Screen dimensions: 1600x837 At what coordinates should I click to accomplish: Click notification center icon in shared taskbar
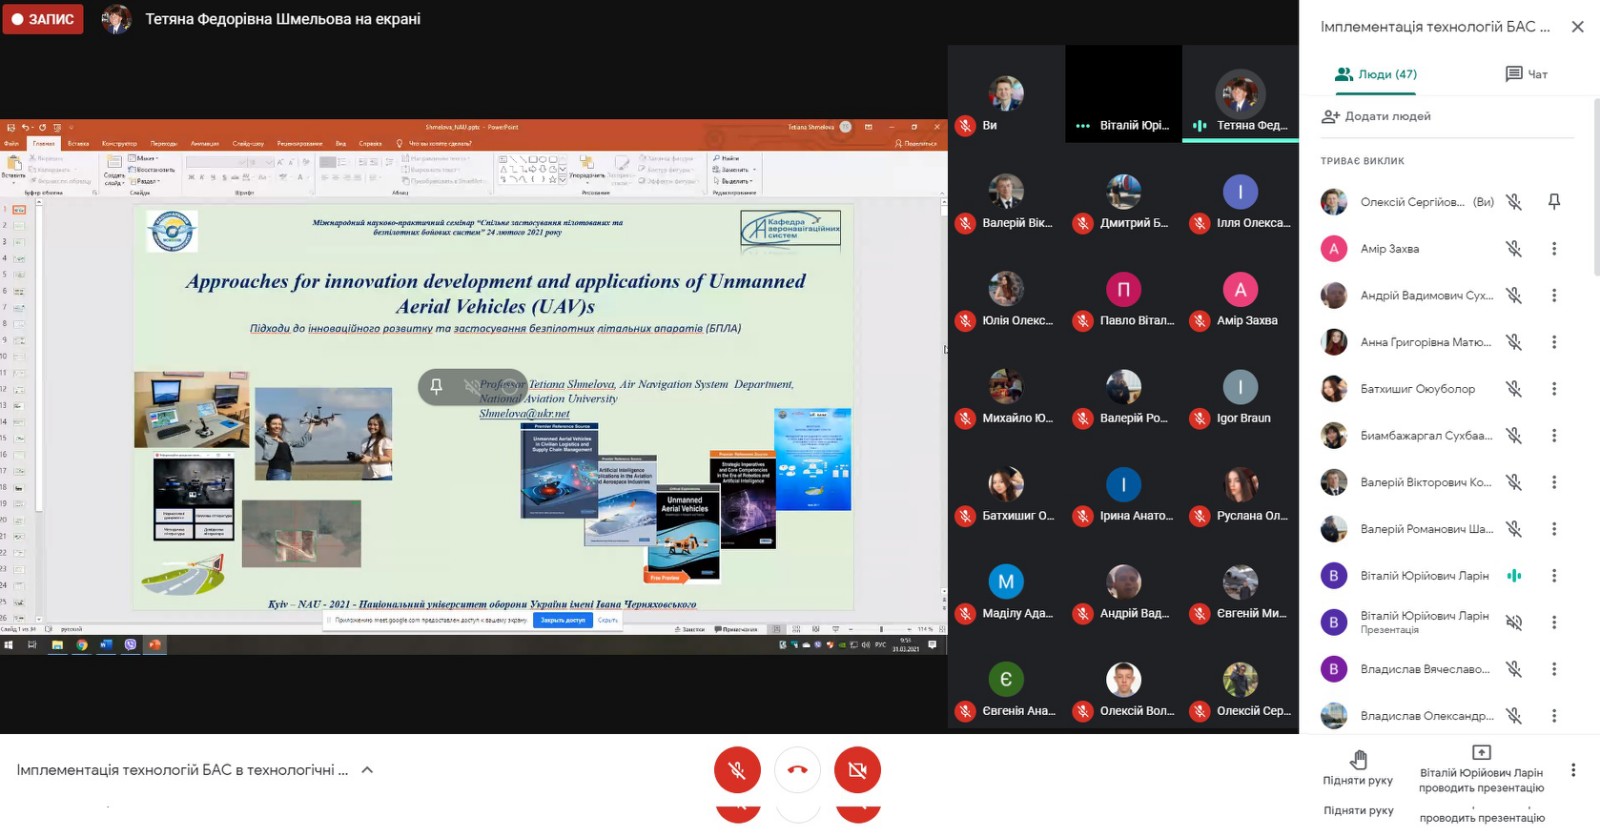click(x=932, y=645)
